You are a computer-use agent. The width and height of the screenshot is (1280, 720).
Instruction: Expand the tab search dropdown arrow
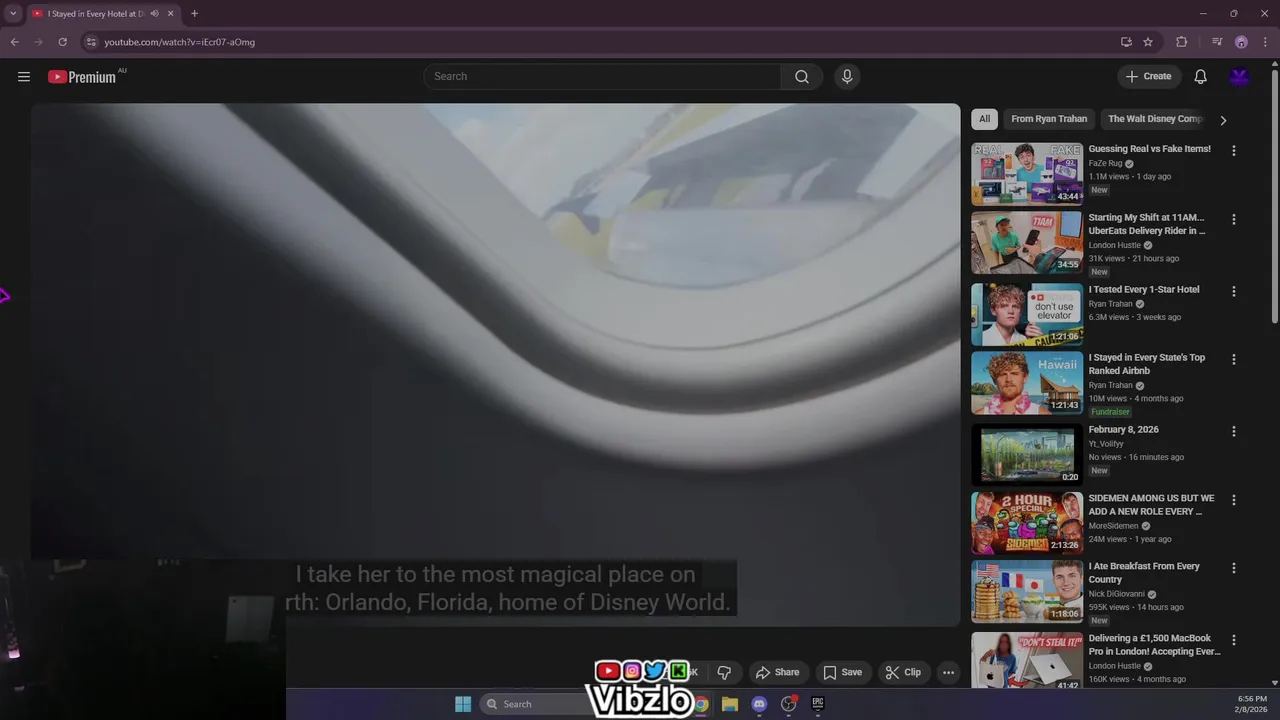[13, 14]
